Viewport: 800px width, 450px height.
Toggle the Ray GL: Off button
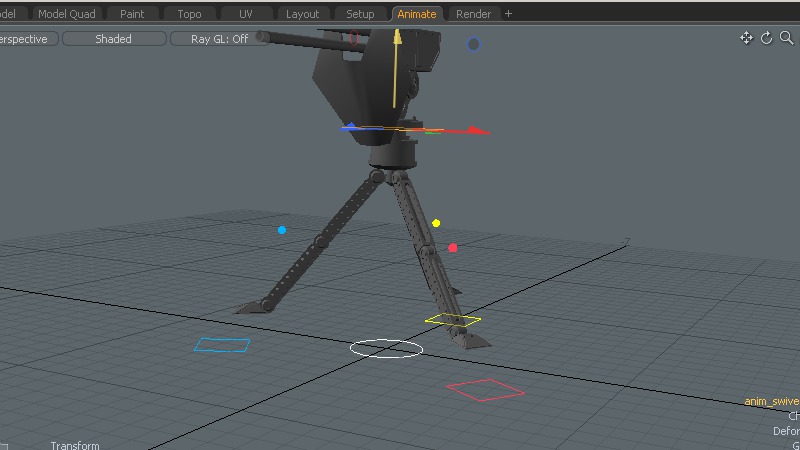pos(219,39)
